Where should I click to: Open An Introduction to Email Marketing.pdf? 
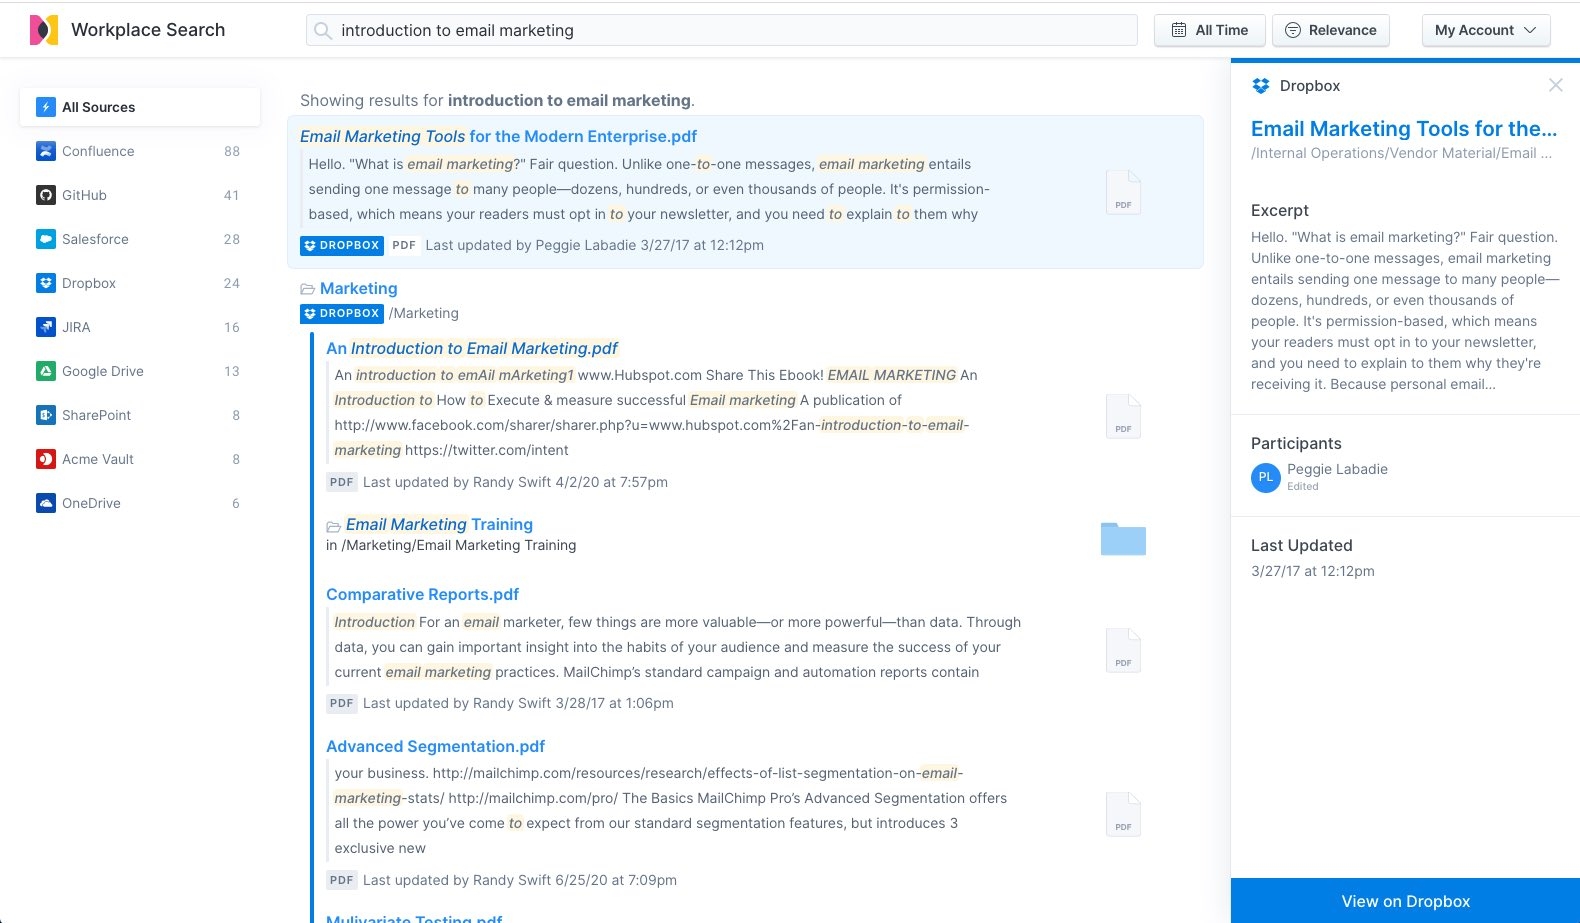pos(472,348)
